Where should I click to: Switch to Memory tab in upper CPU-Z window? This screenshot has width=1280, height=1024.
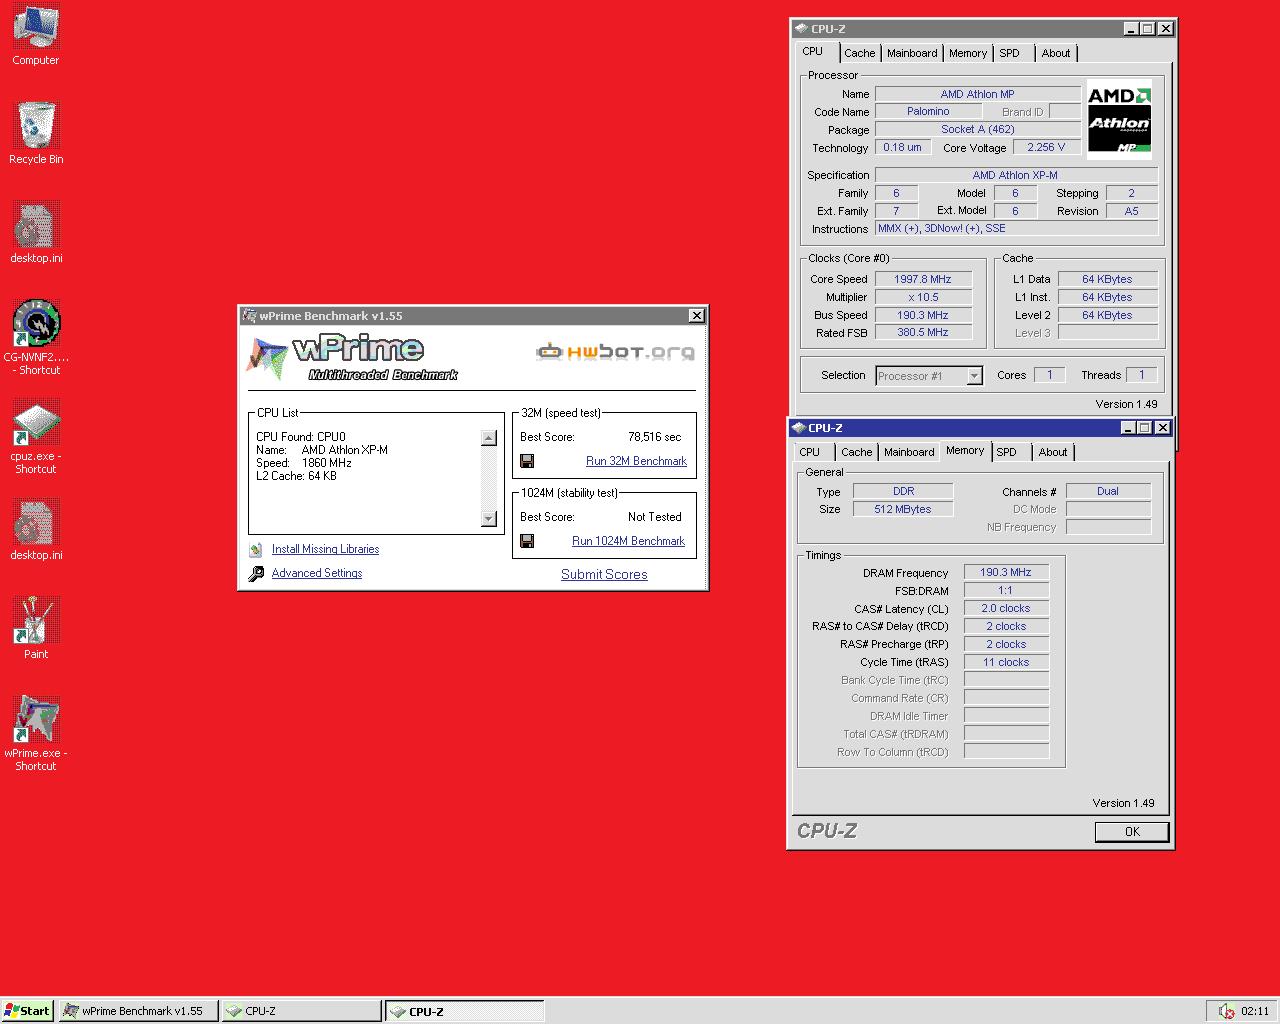tap(968, 53)
